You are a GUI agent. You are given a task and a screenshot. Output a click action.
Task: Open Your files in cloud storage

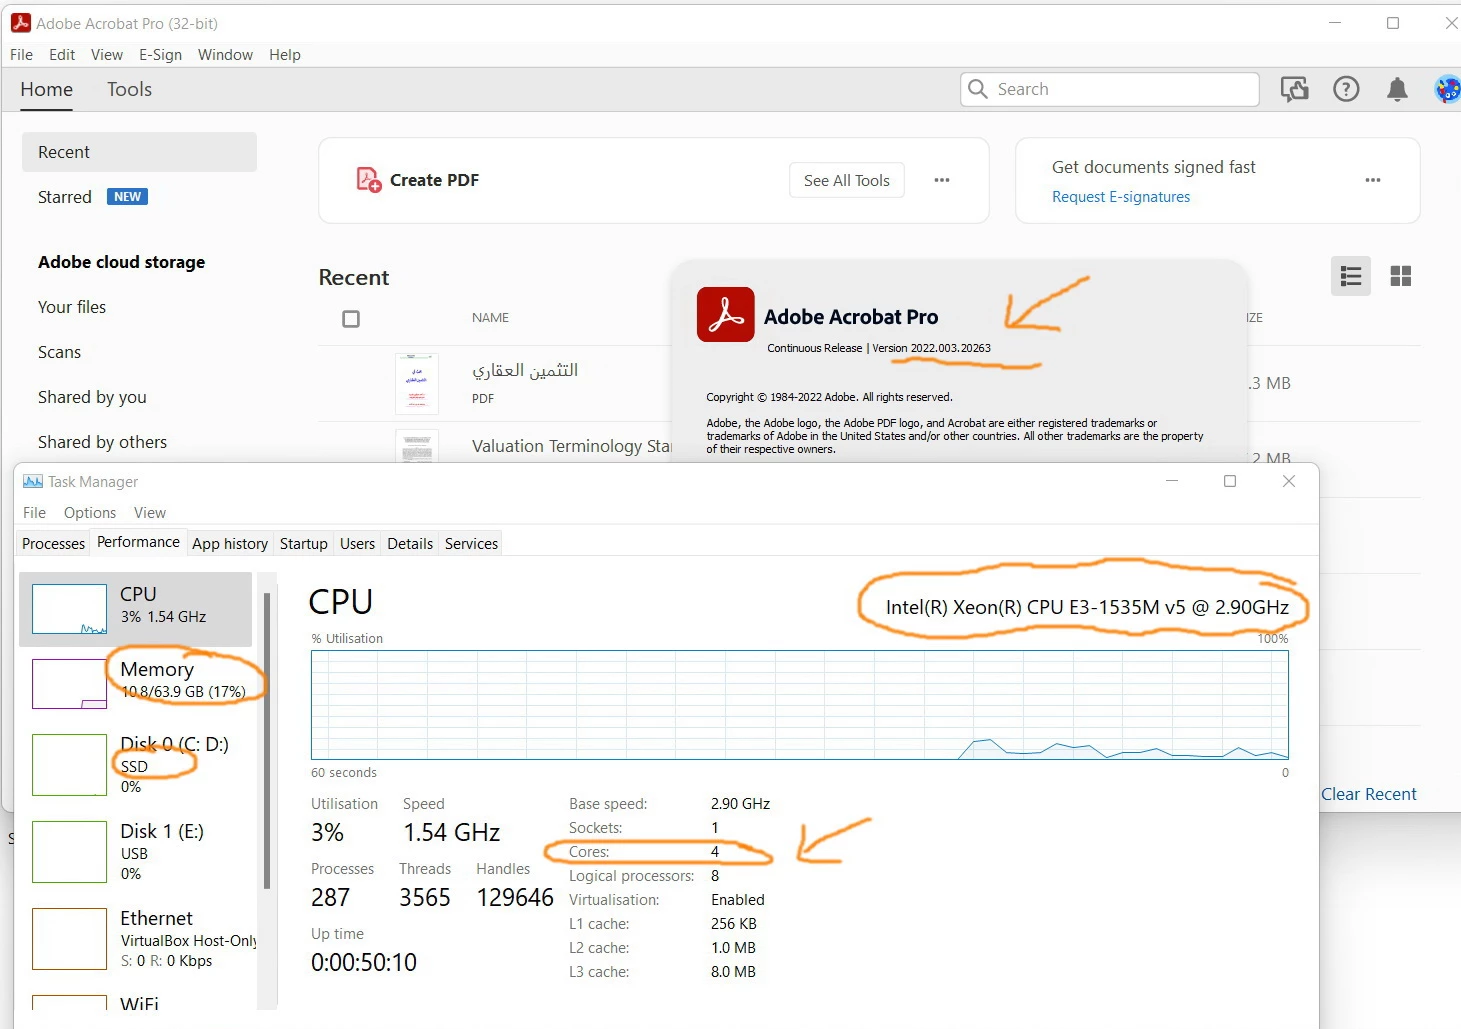click(72, 307)
